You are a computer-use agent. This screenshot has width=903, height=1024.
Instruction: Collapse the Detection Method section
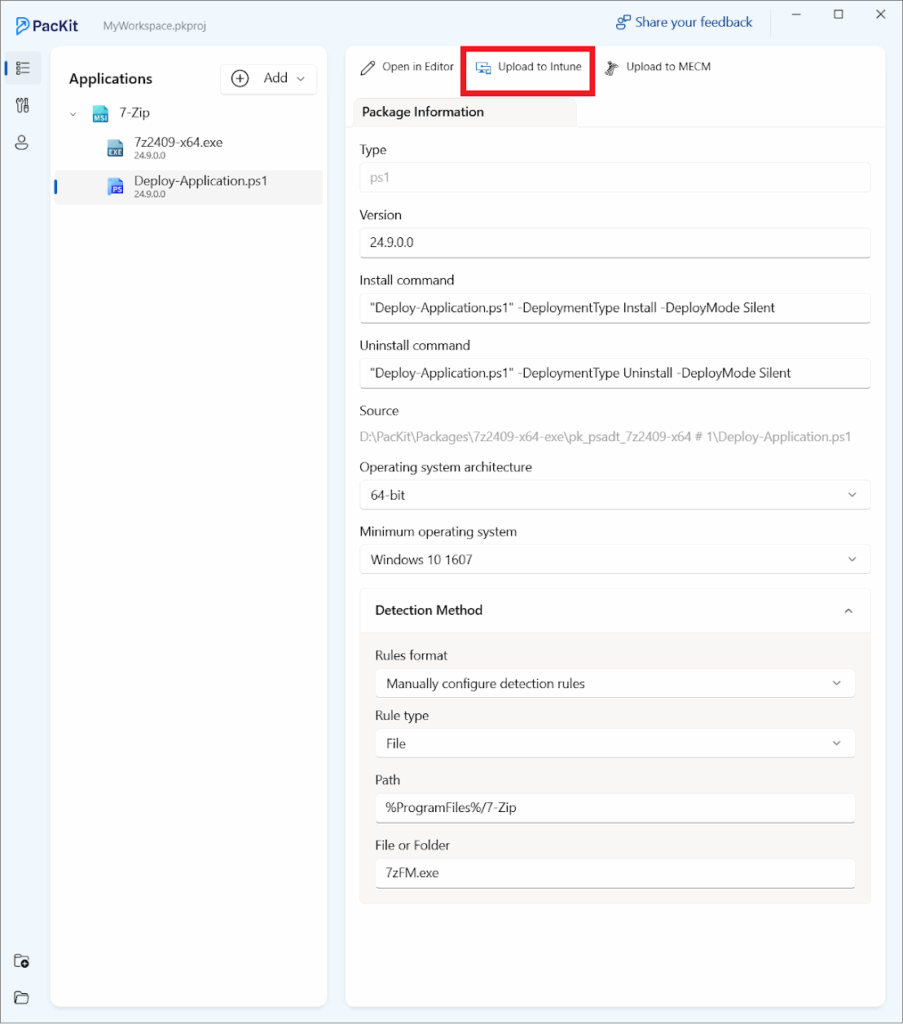[848, 610]
